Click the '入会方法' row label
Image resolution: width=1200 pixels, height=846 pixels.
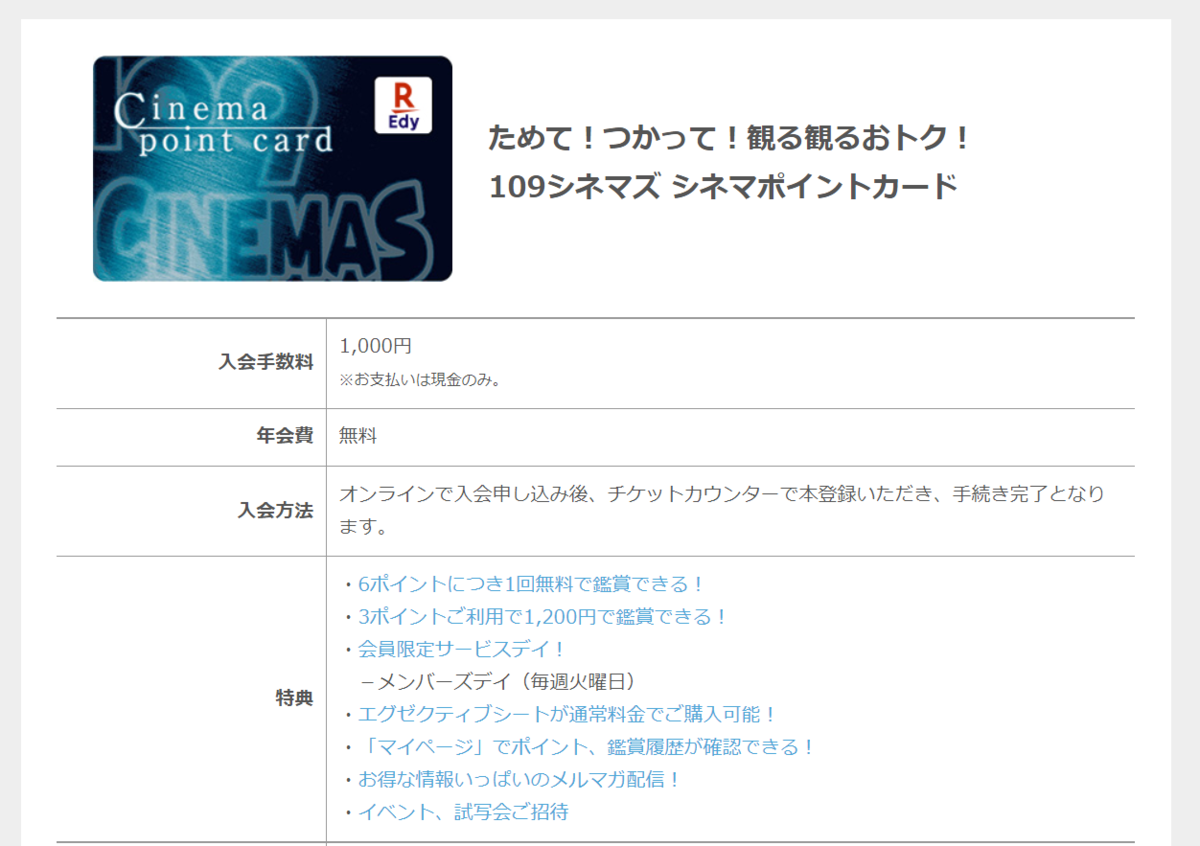click(x=275, y=511)
